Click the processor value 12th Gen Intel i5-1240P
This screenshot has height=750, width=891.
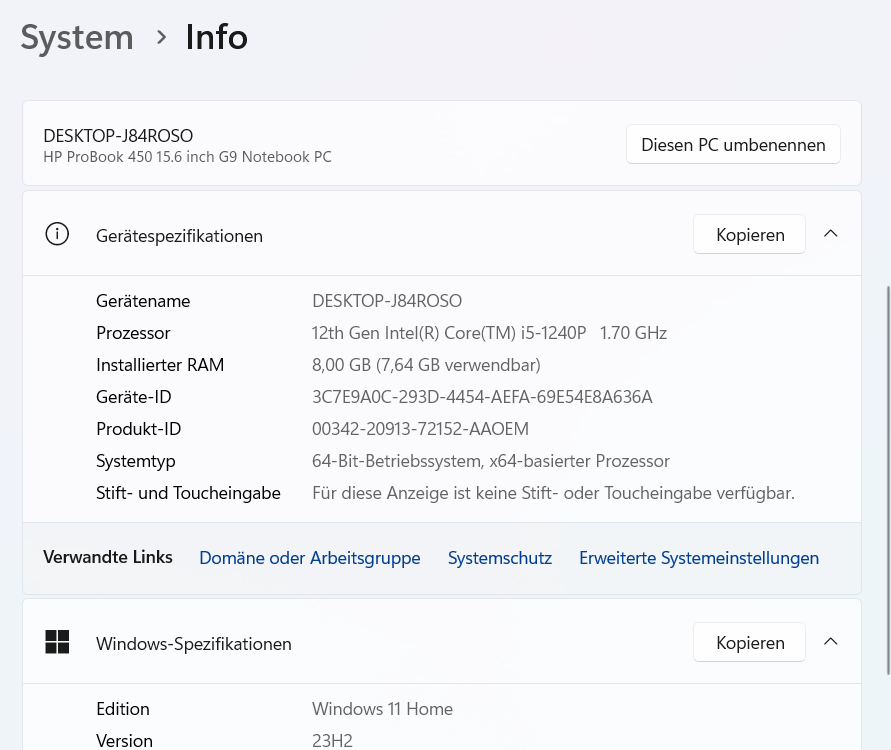(489, 333)
